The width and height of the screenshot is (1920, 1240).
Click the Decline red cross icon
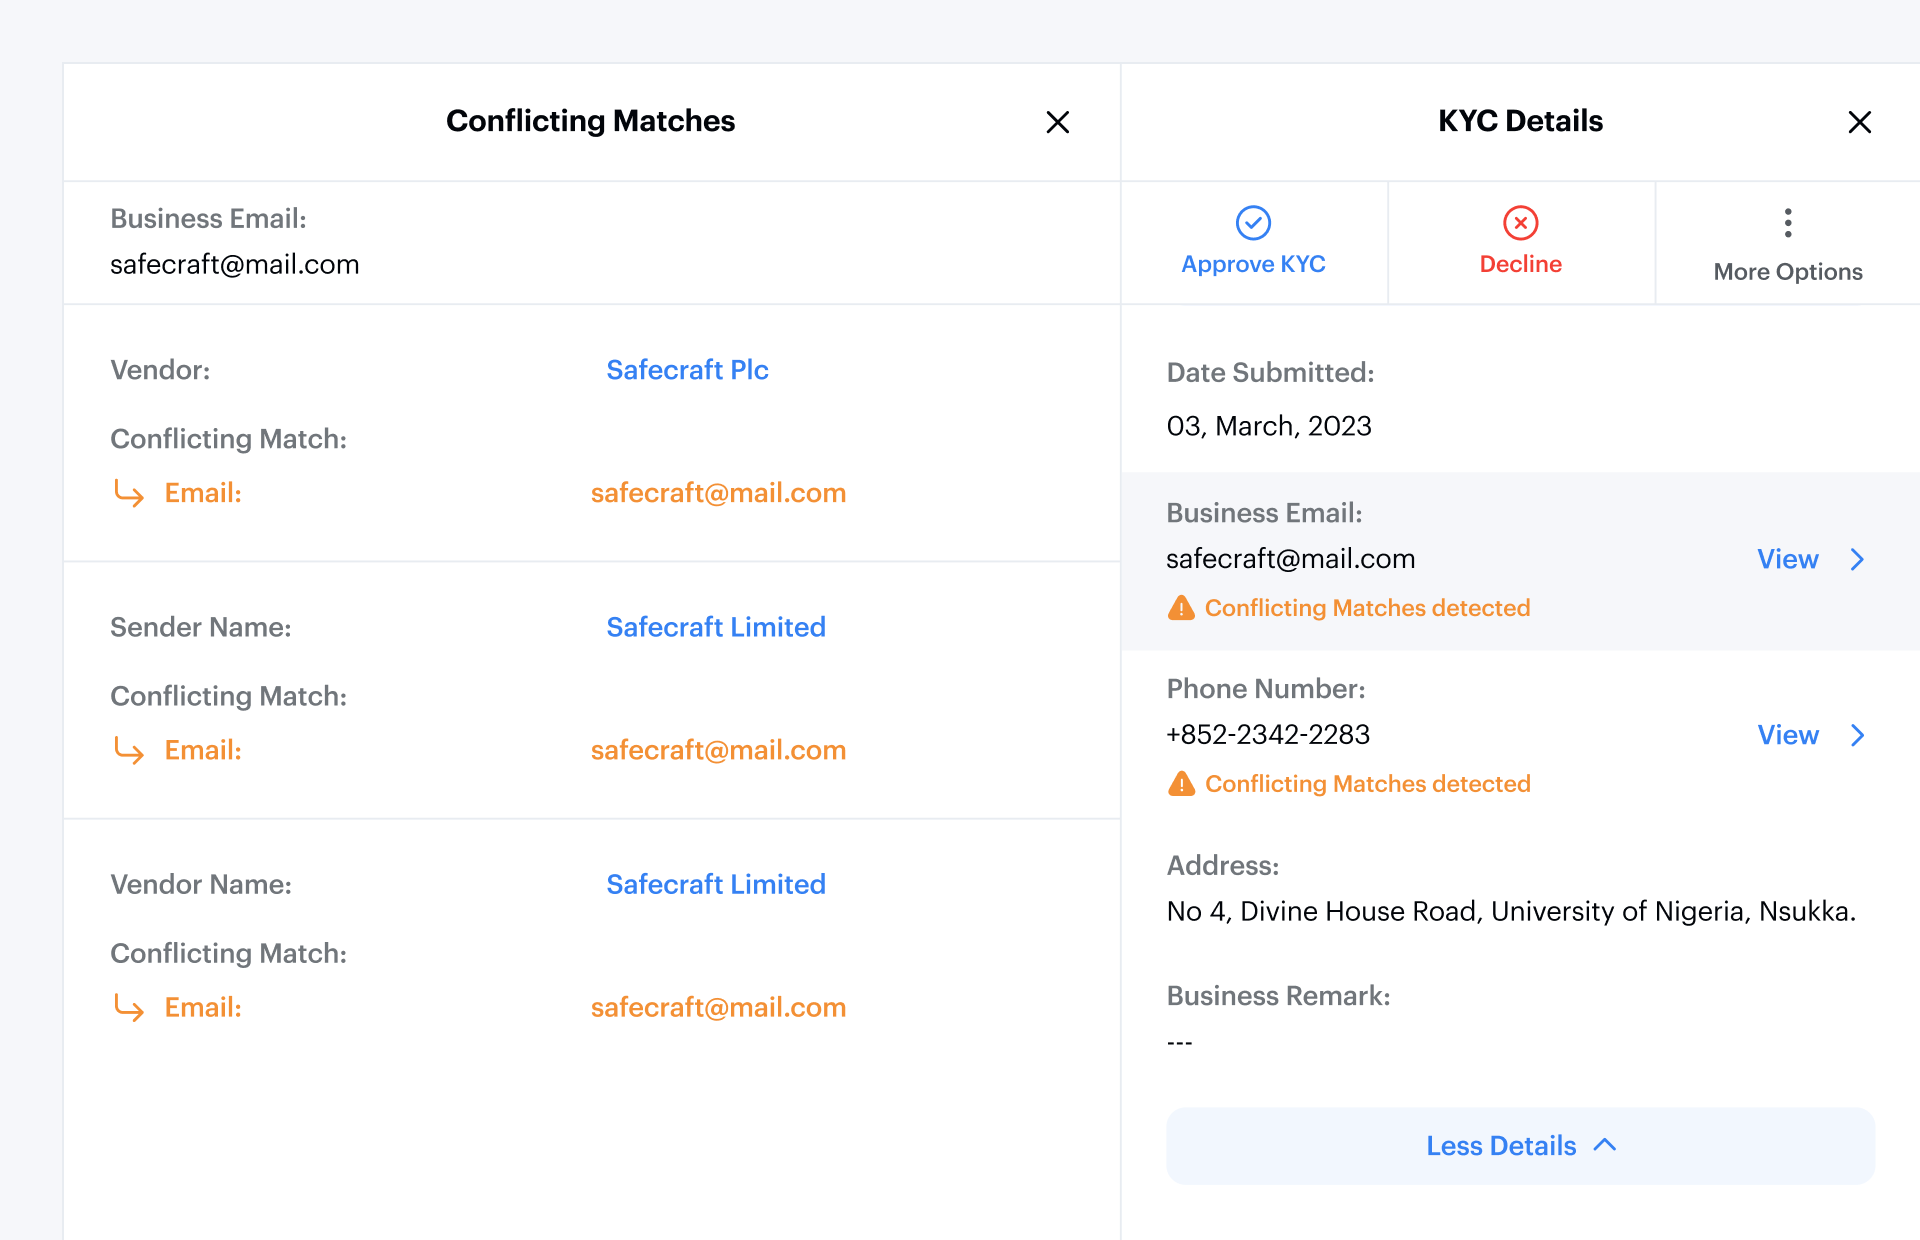pos(1520,223)
